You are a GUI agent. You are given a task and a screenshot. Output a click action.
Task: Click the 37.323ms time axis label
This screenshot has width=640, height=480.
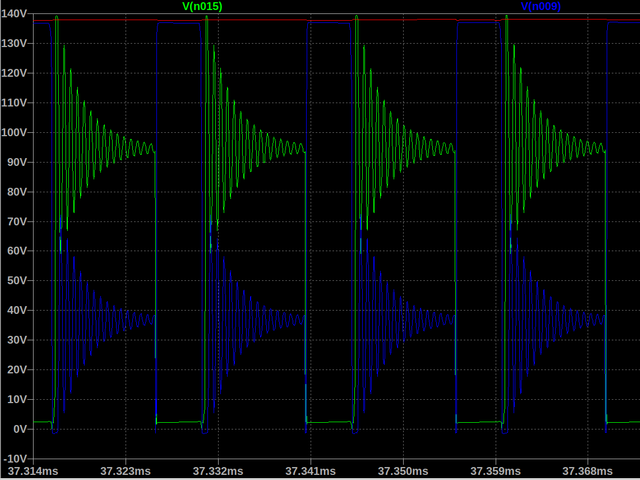(x=125, y=471)
